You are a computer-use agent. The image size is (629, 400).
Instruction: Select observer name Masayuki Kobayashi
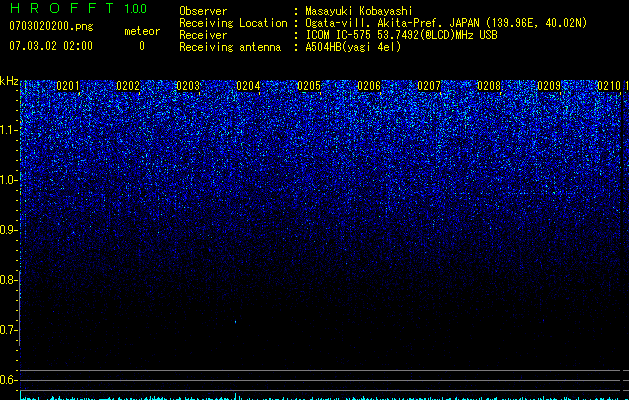pos(359,11)
